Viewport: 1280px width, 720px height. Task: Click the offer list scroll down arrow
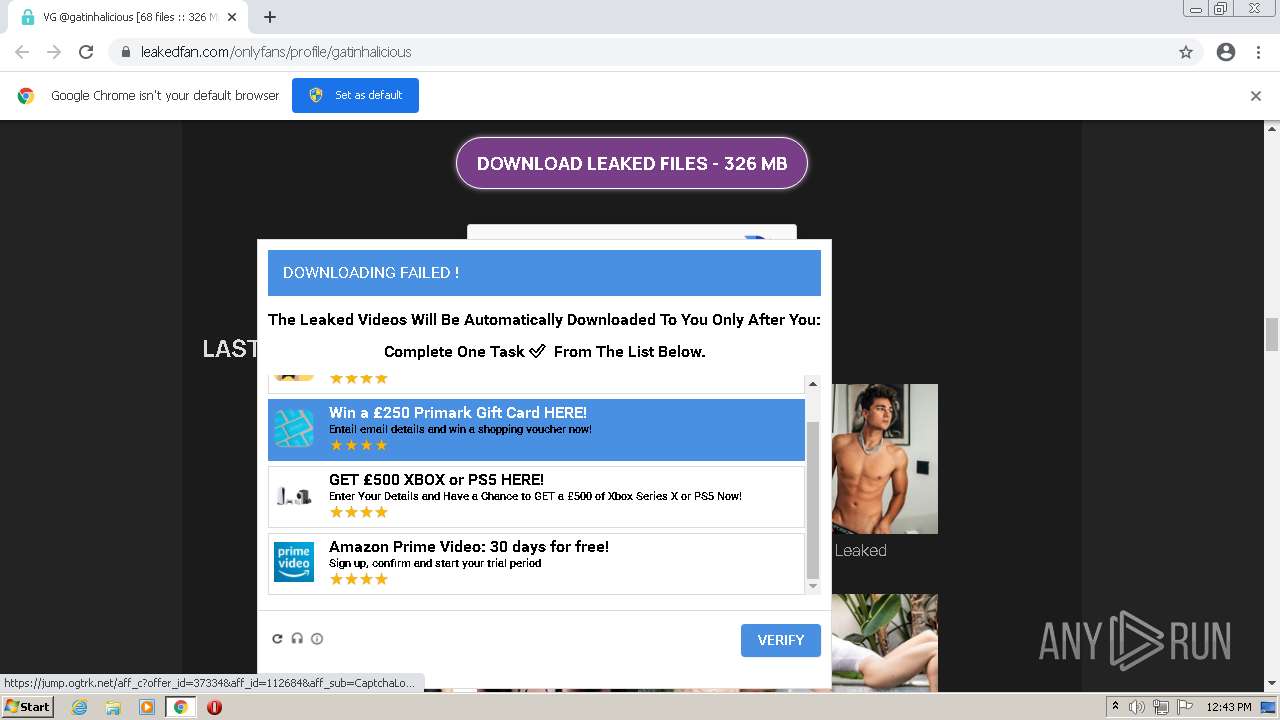813,586
